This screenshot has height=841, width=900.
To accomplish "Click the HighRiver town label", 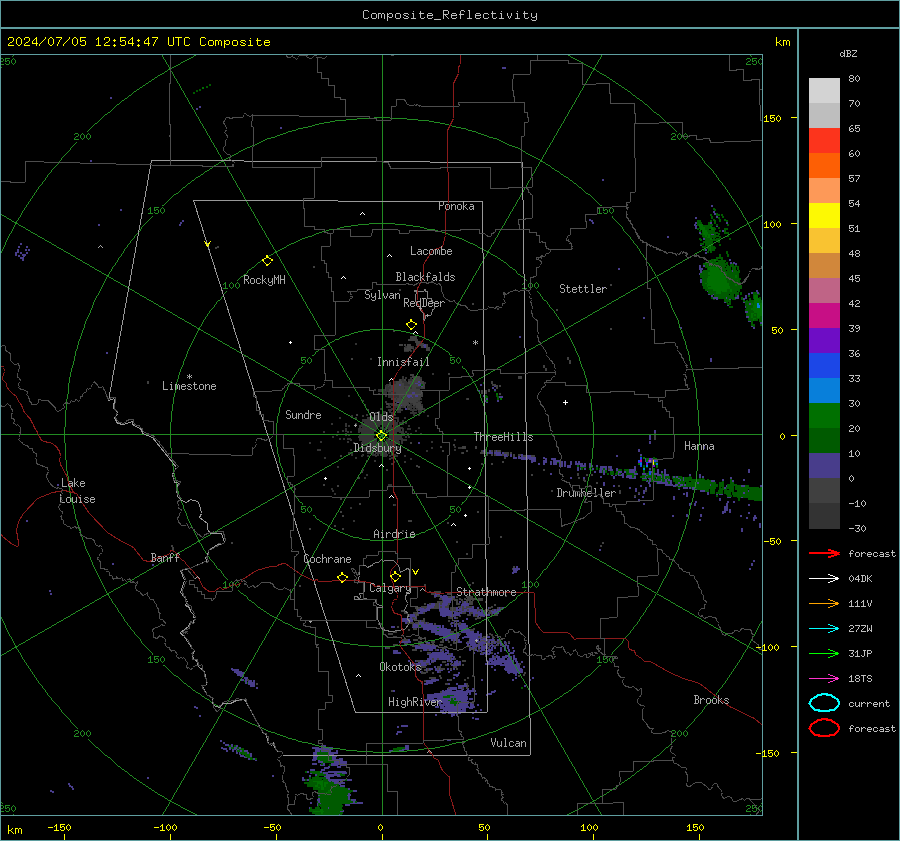I will pos(414,702).
